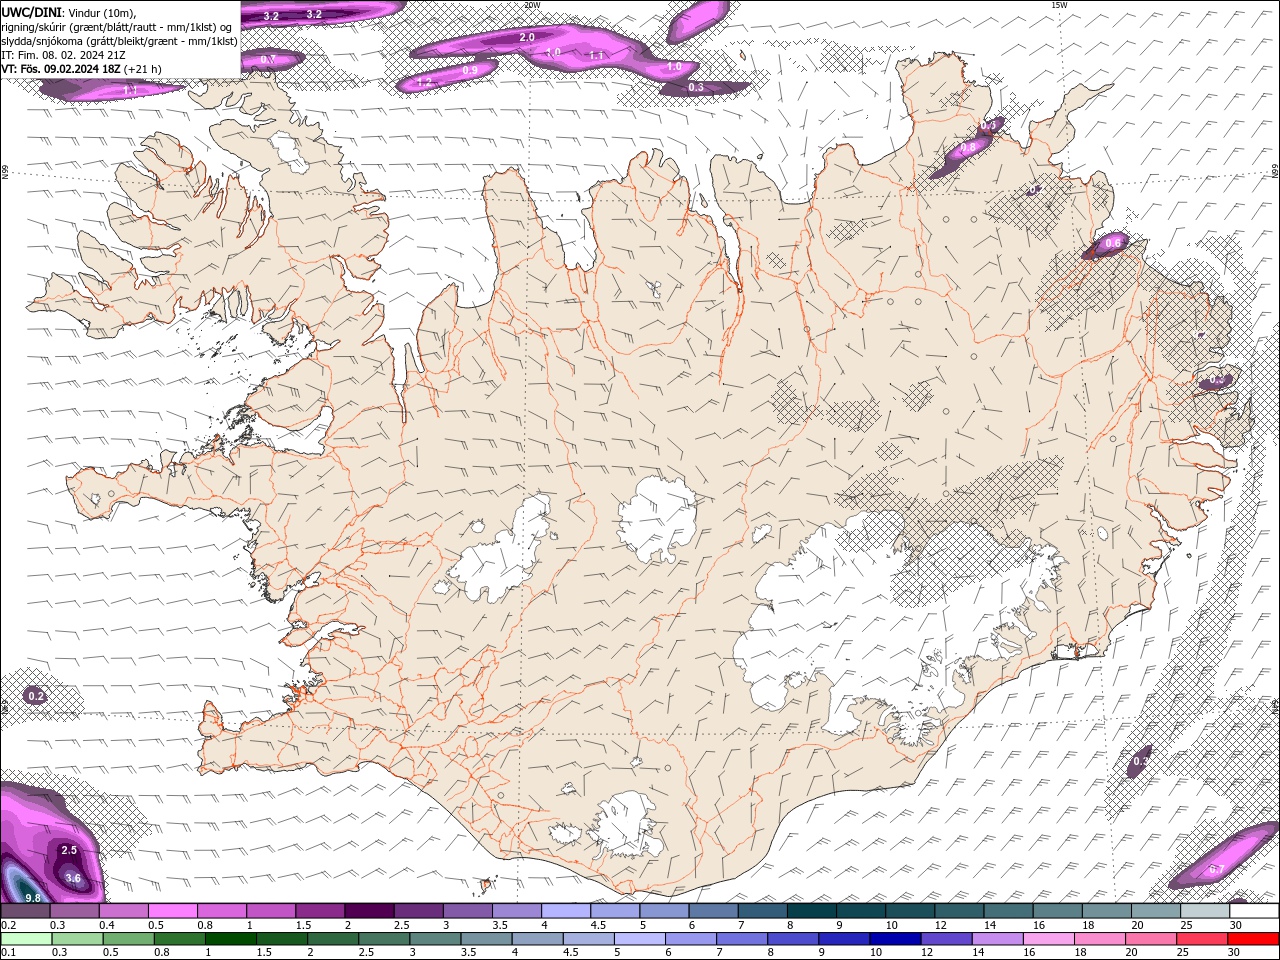1280x960 pixels.
Task: Click the 0.9 precipitation value north of Iceland
Action: coord(470,70)
